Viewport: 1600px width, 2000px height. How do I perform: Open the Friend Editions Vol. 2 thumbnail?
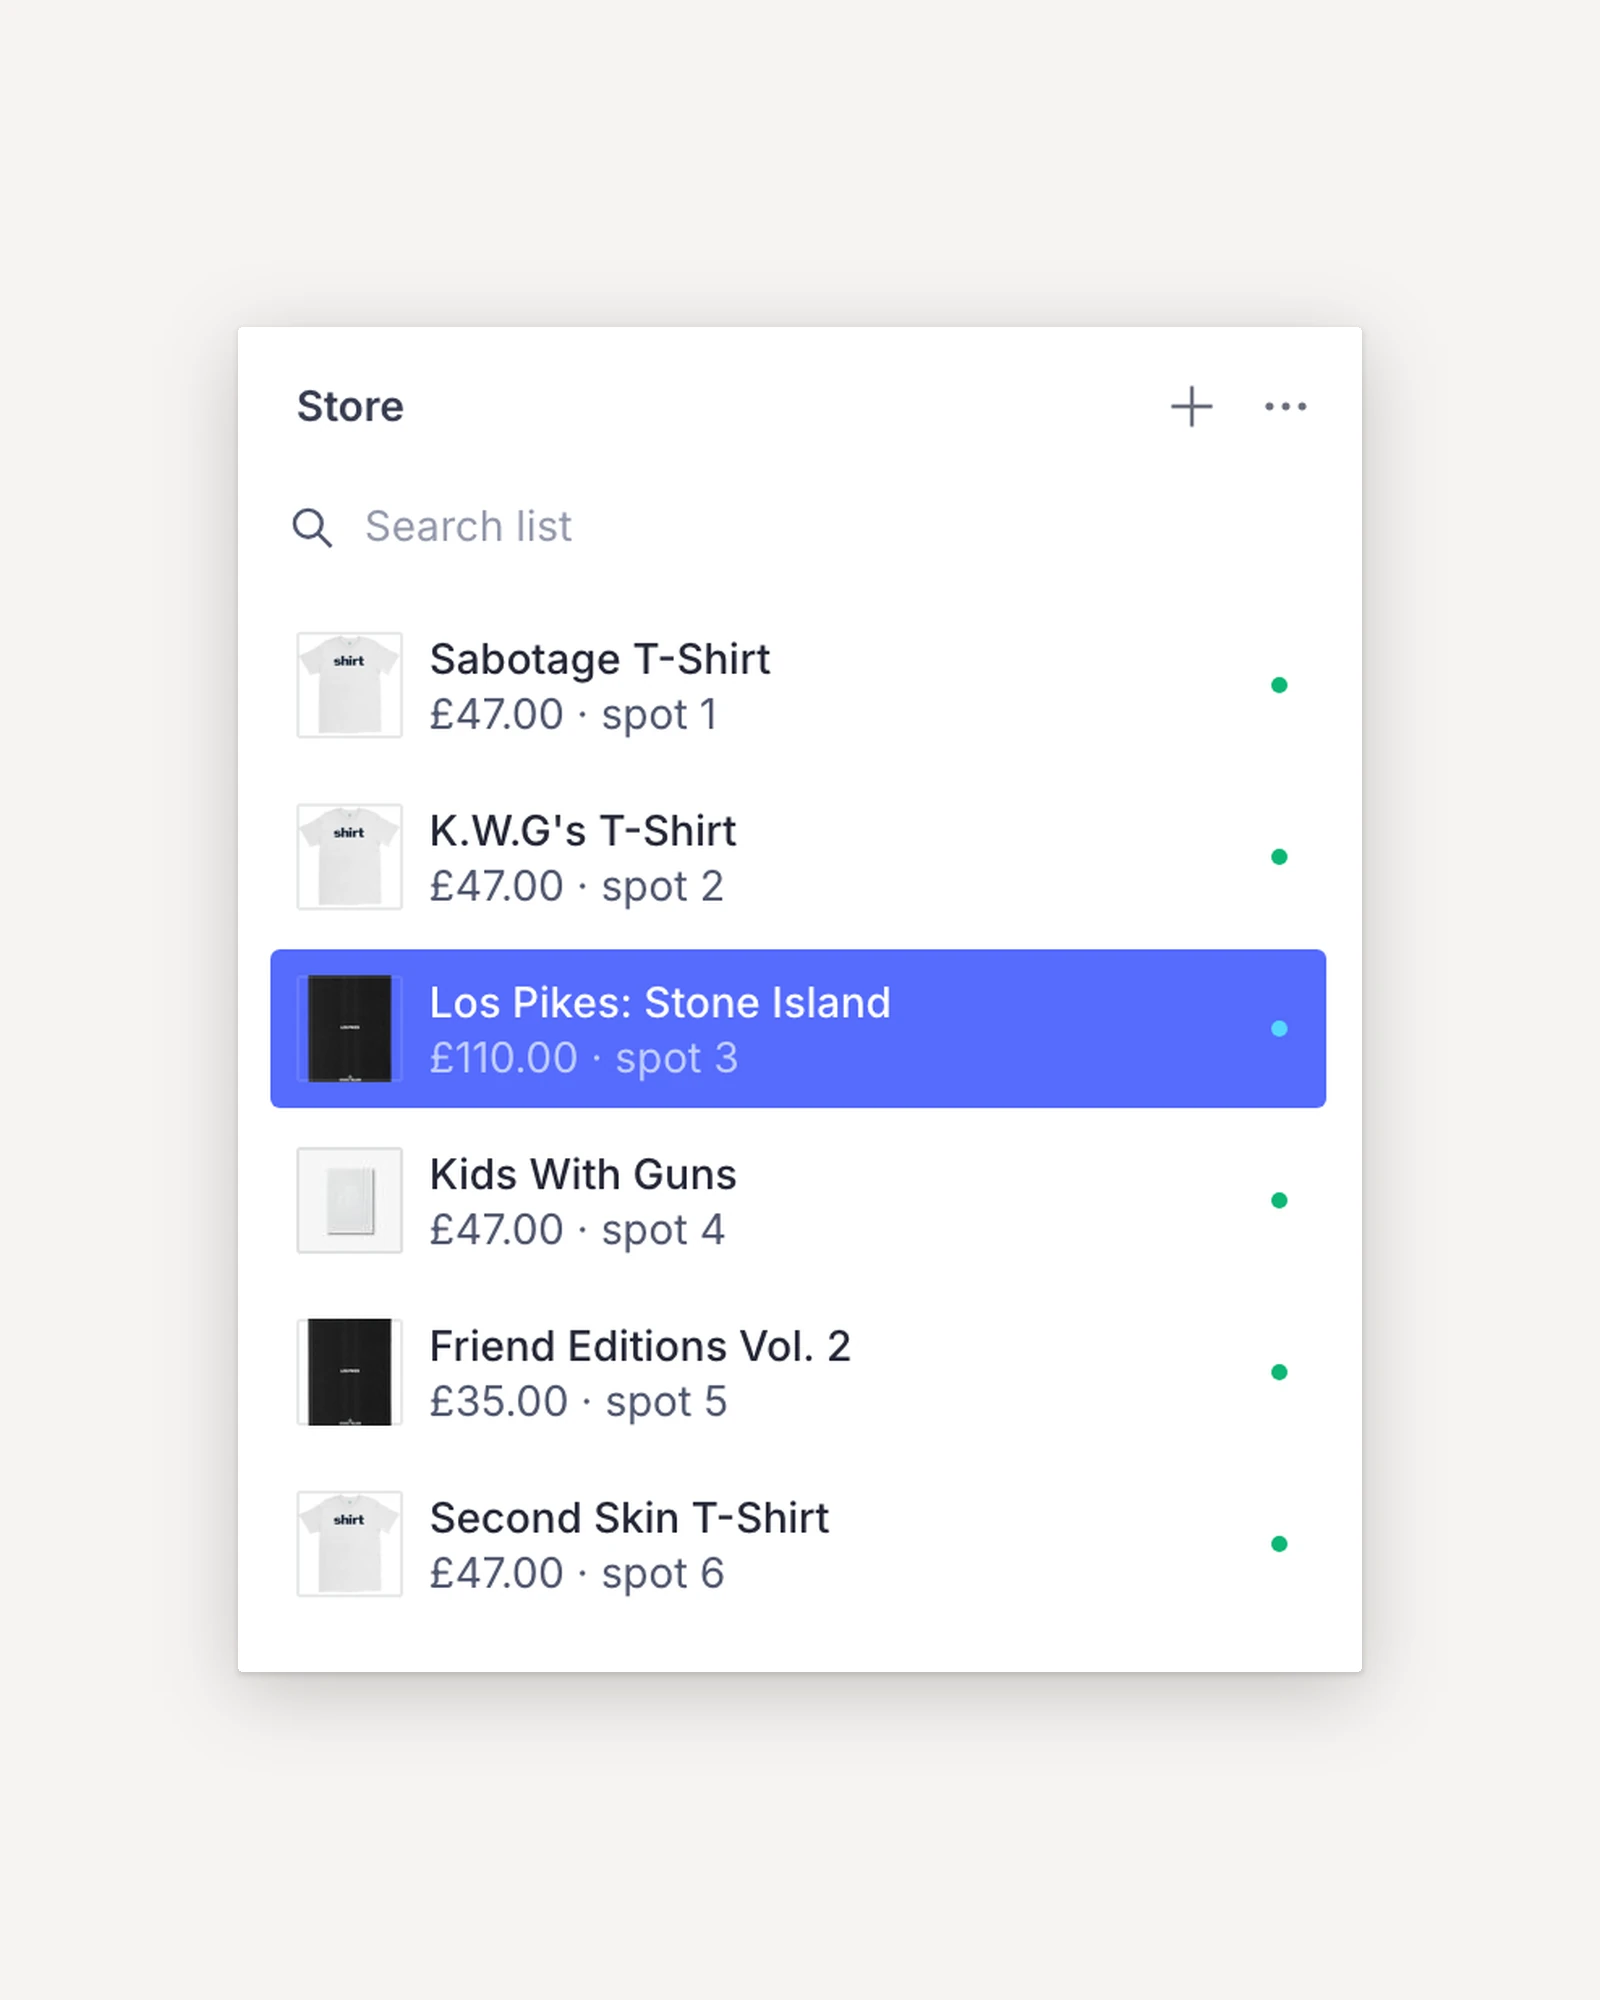pyautogui.click(x=349, y=1372)
